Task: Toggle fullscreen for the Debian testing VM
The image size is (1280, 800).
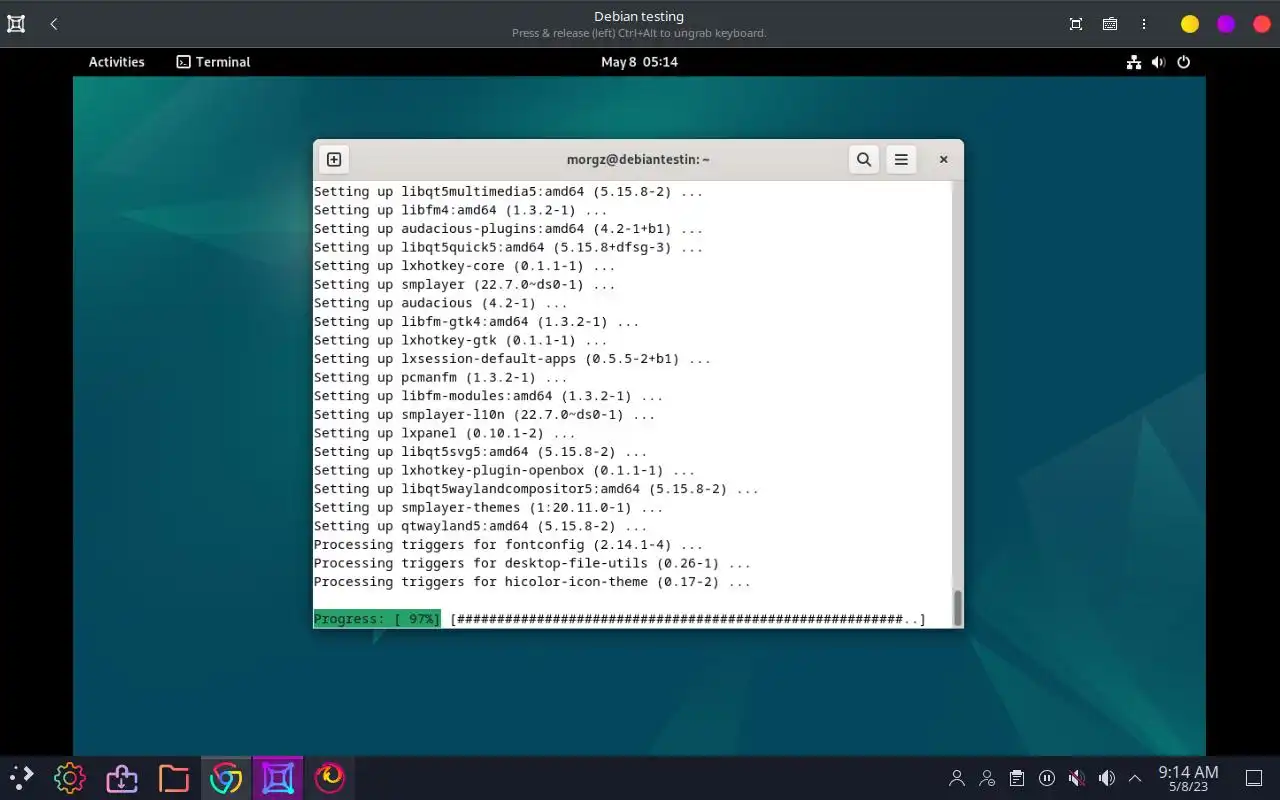Action: pos(1076,24)
